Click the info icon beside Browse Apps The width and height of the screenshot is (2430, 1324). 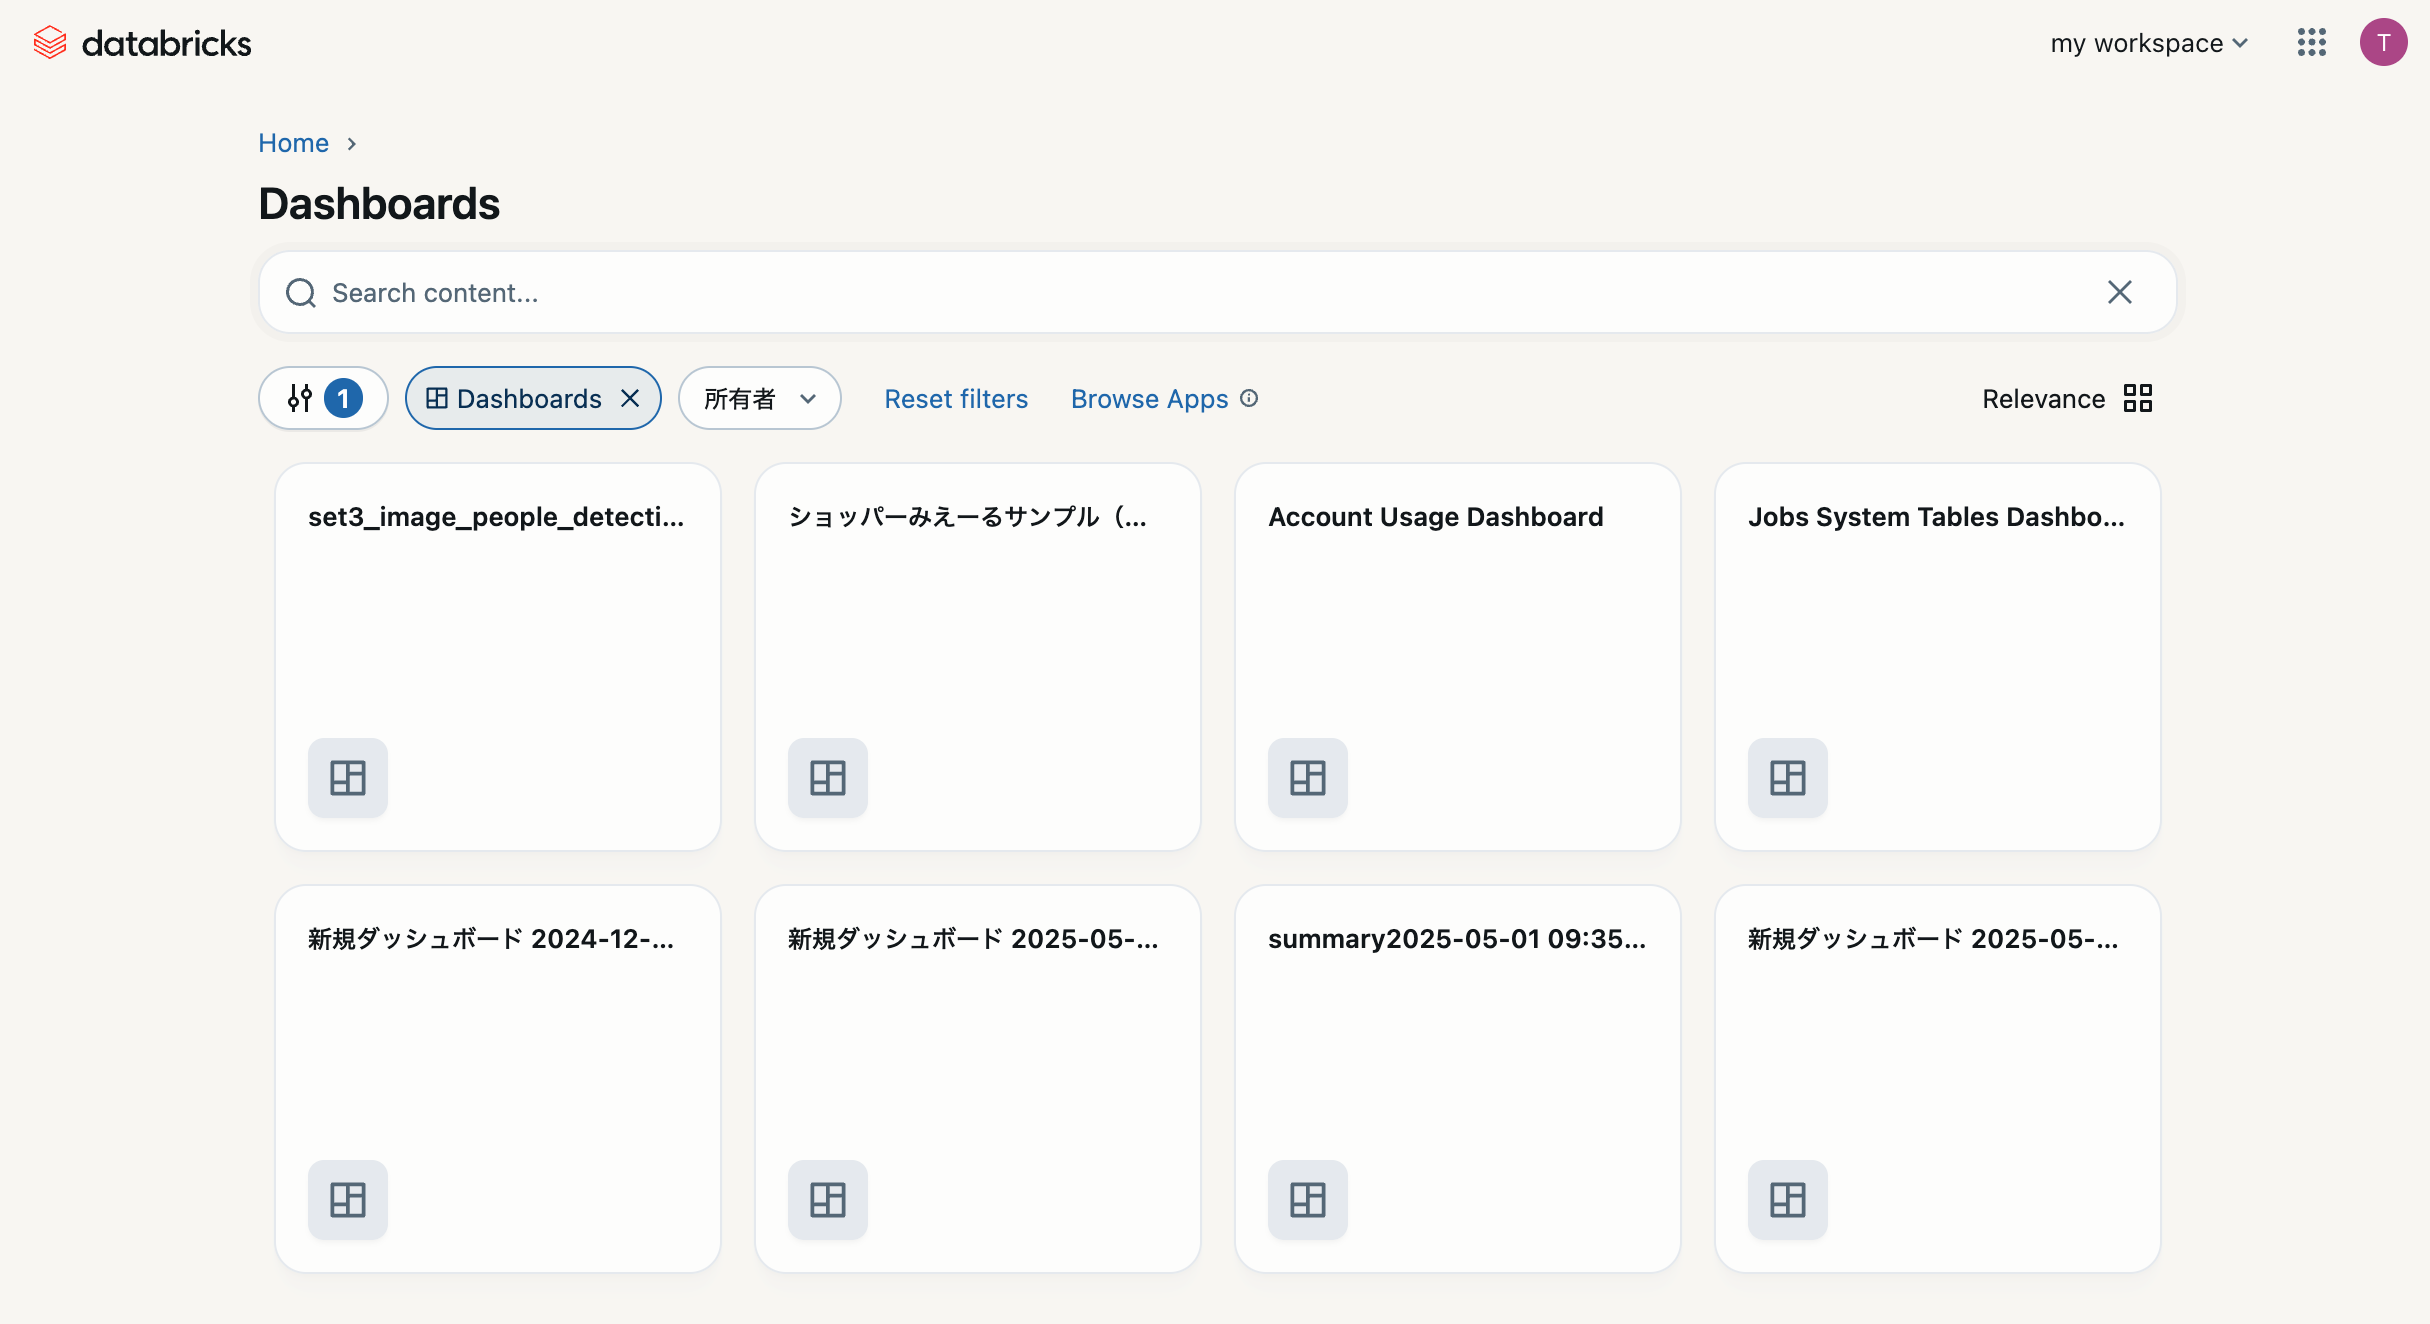[1249, 398]
